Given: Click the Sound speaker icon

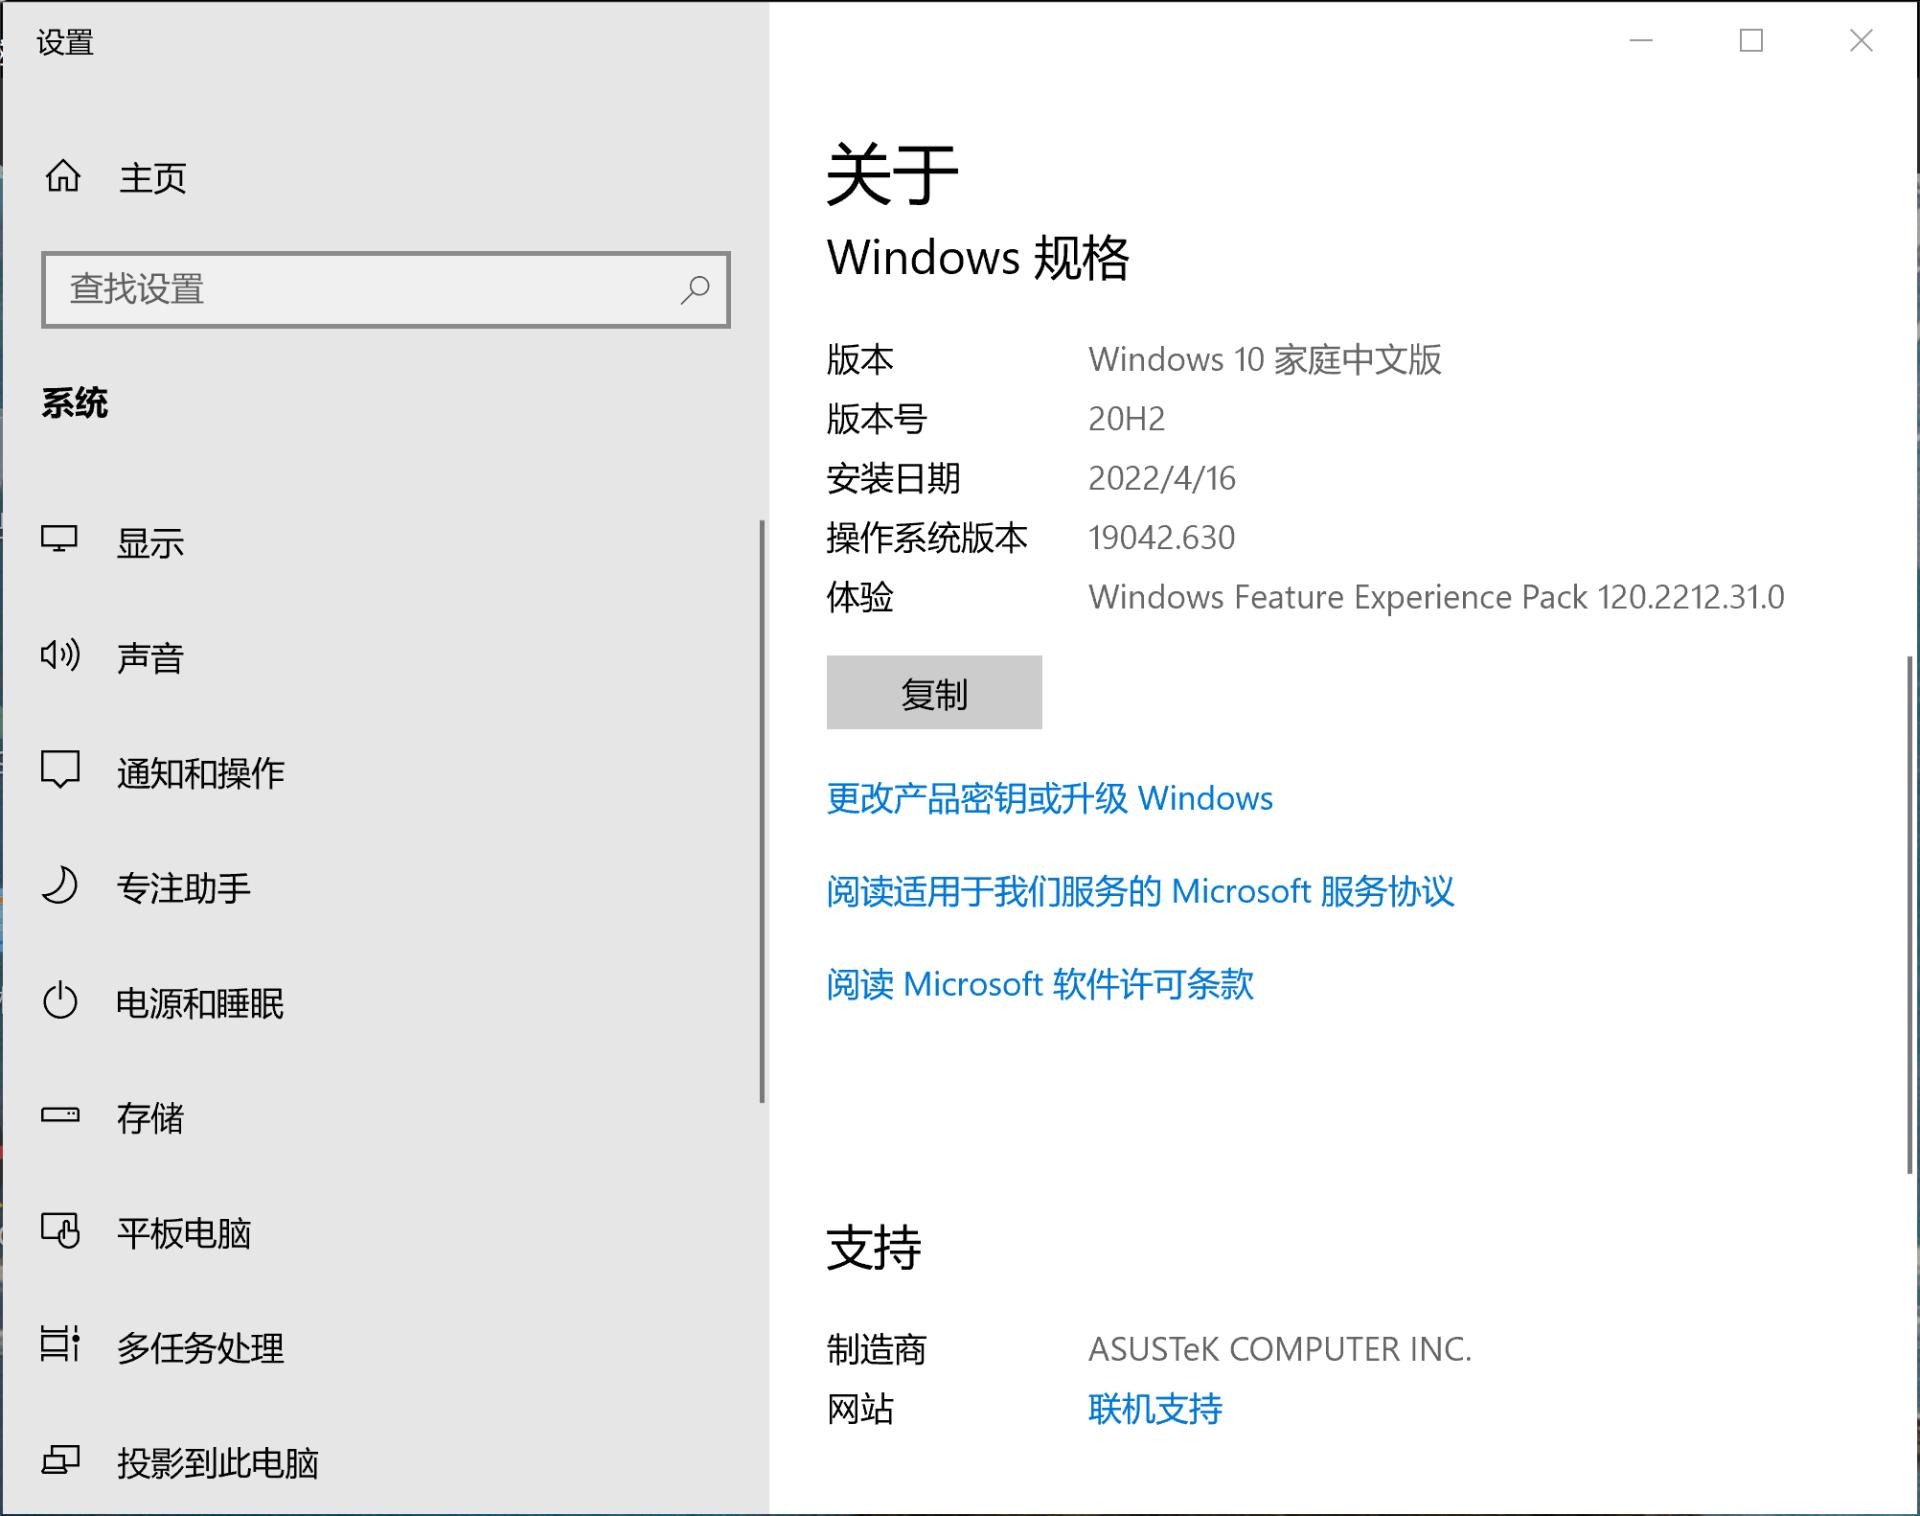Looking at the screenshot, I should [x=60, y=656].
